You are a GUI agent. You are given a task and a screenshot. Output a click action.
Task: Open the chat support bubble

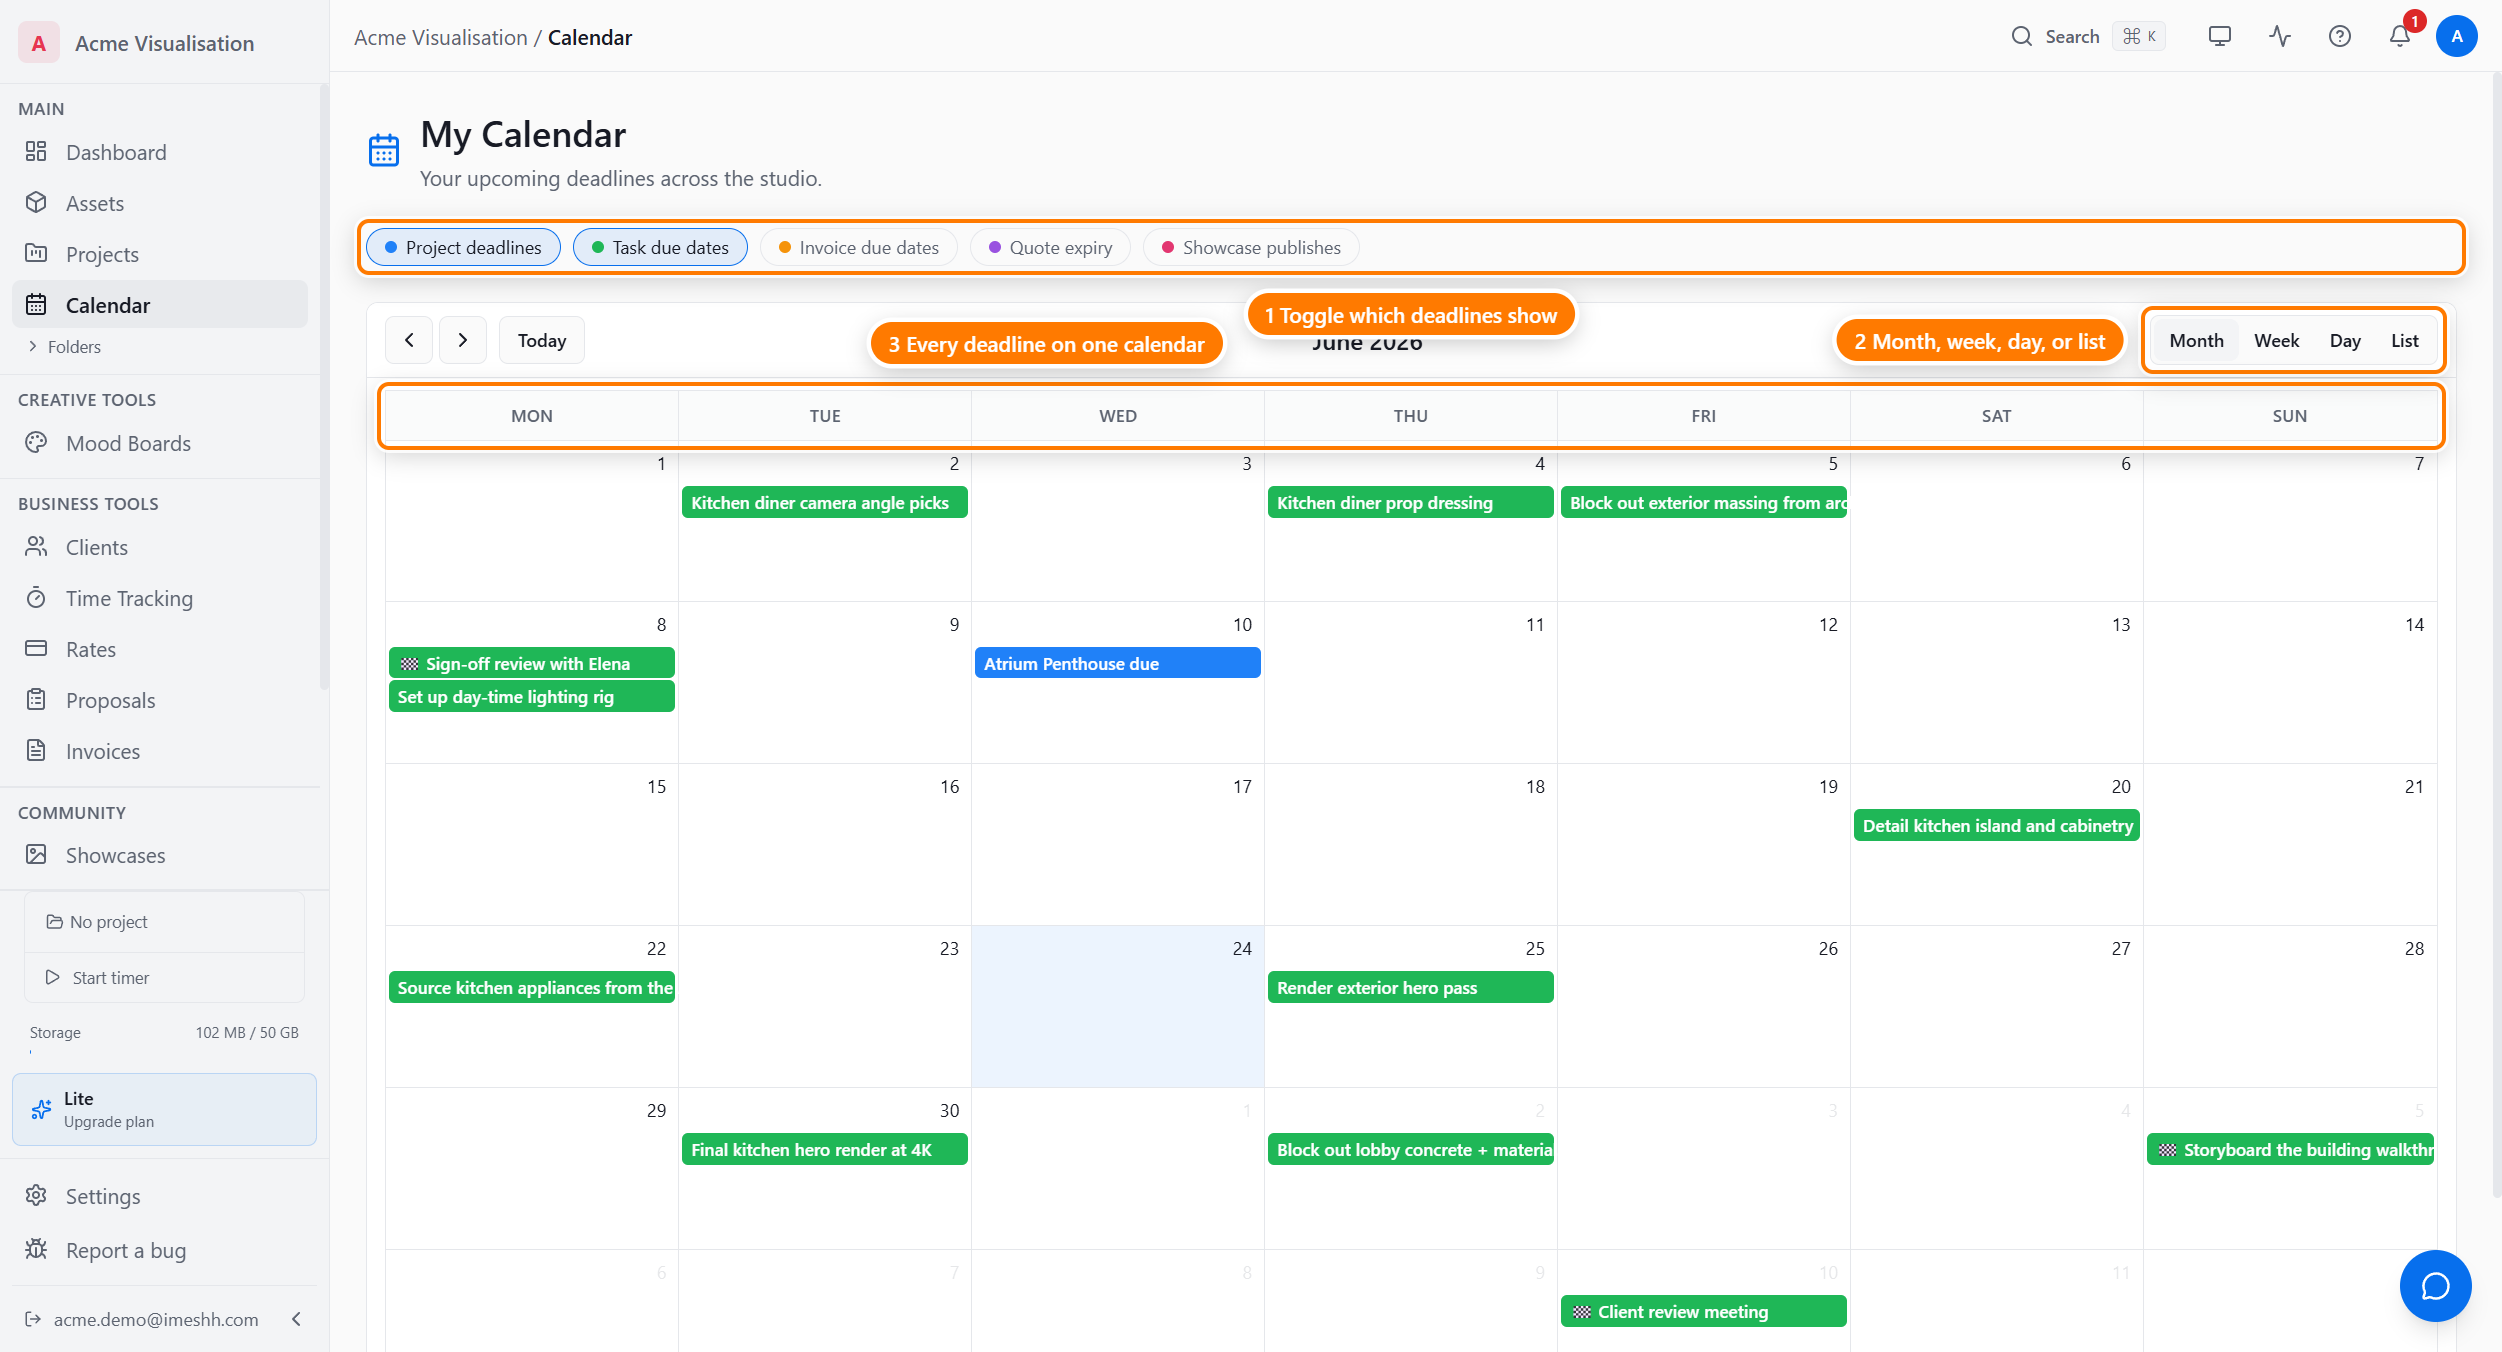point(2435,1286)
